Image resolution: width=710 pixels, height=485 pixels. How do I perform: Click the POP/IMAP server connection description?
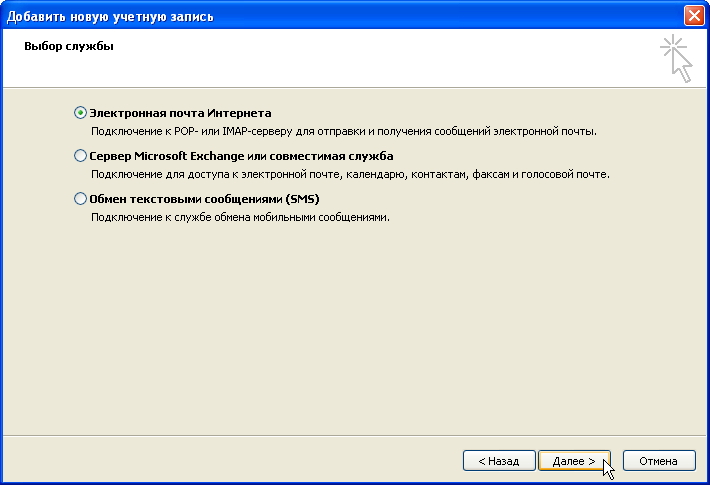click(344, 131)
